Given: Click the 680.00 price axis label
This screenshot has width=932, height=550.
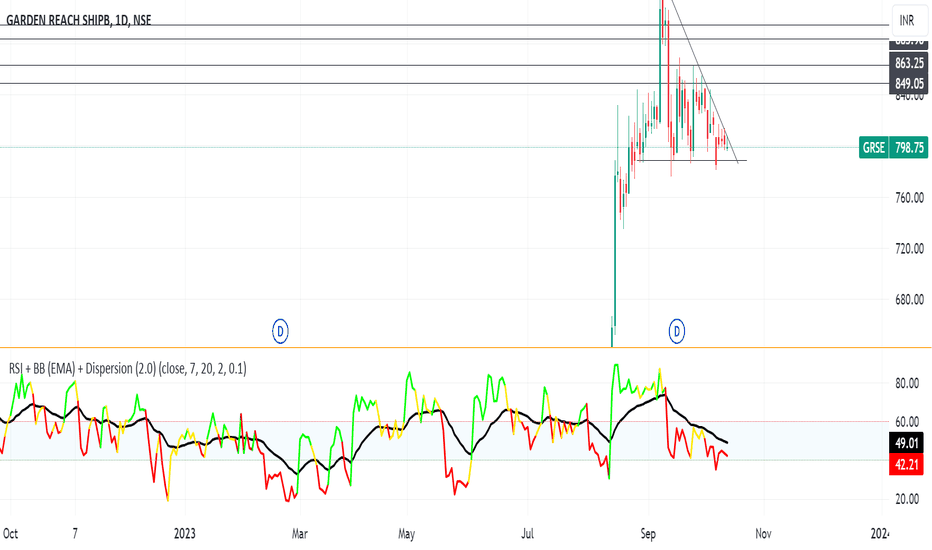Looking at the screenshot, I should coord(909,300).
